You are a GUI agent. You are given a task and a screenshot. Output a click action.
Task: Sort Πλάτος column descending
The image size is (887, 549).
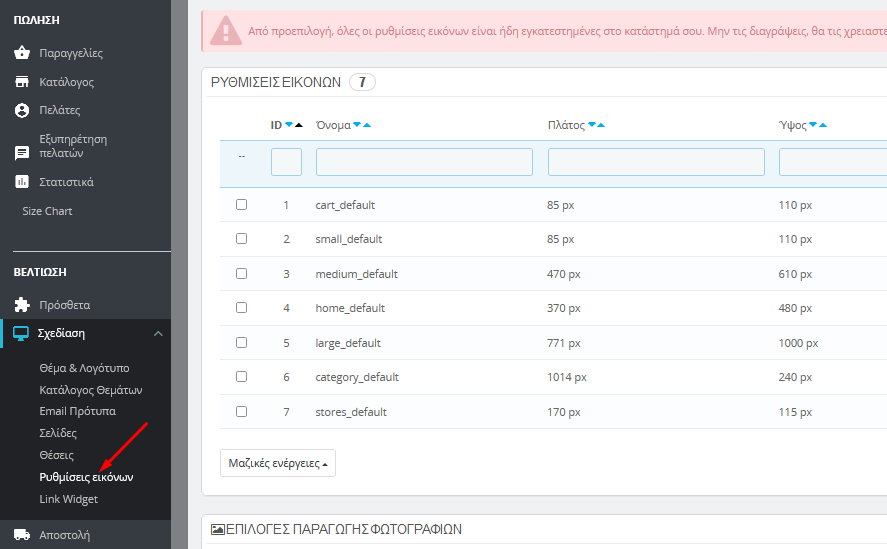click(x=592, y=125)
